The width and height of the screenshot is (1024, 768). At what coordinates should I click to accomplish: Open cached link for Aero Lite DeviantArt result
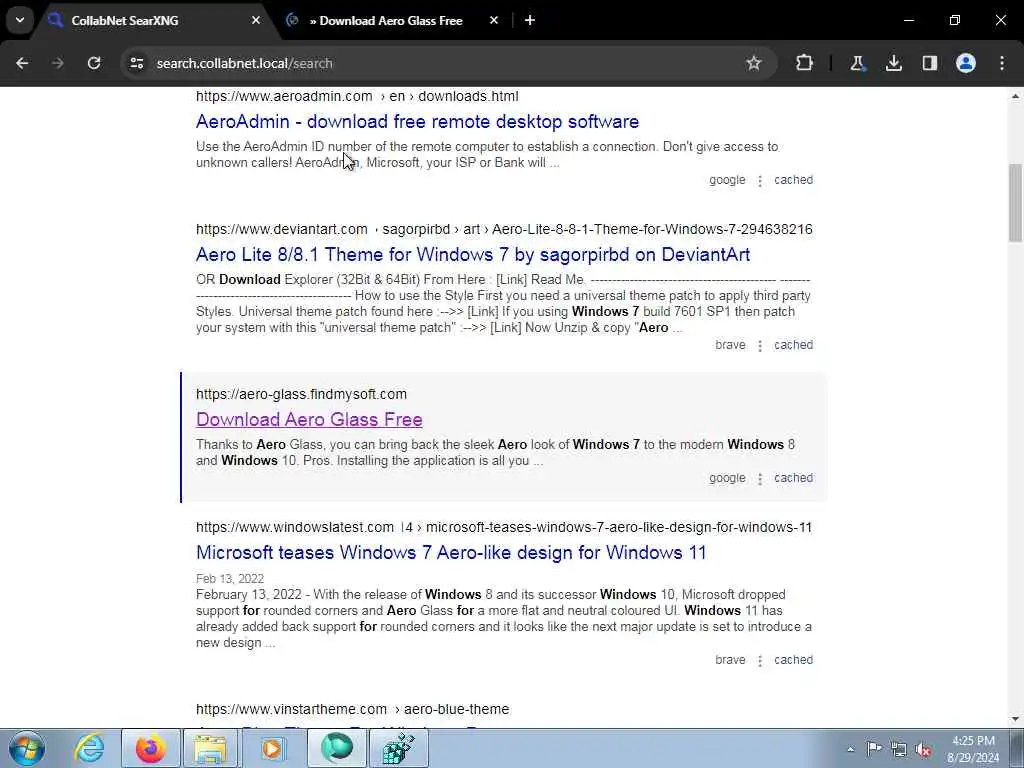click(x=793, y=345)
